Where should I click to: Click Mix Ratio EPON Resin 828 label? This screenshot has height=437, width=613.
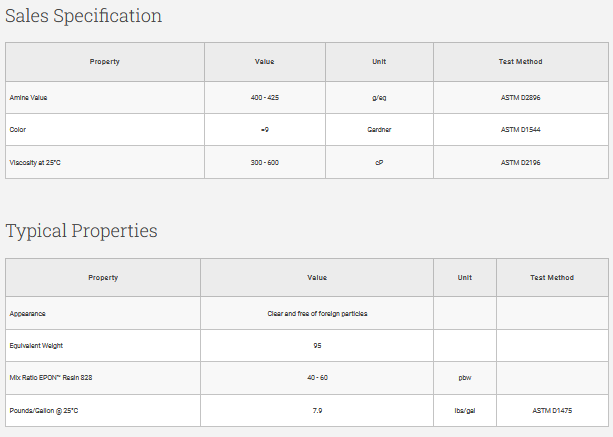click(50, 378)
